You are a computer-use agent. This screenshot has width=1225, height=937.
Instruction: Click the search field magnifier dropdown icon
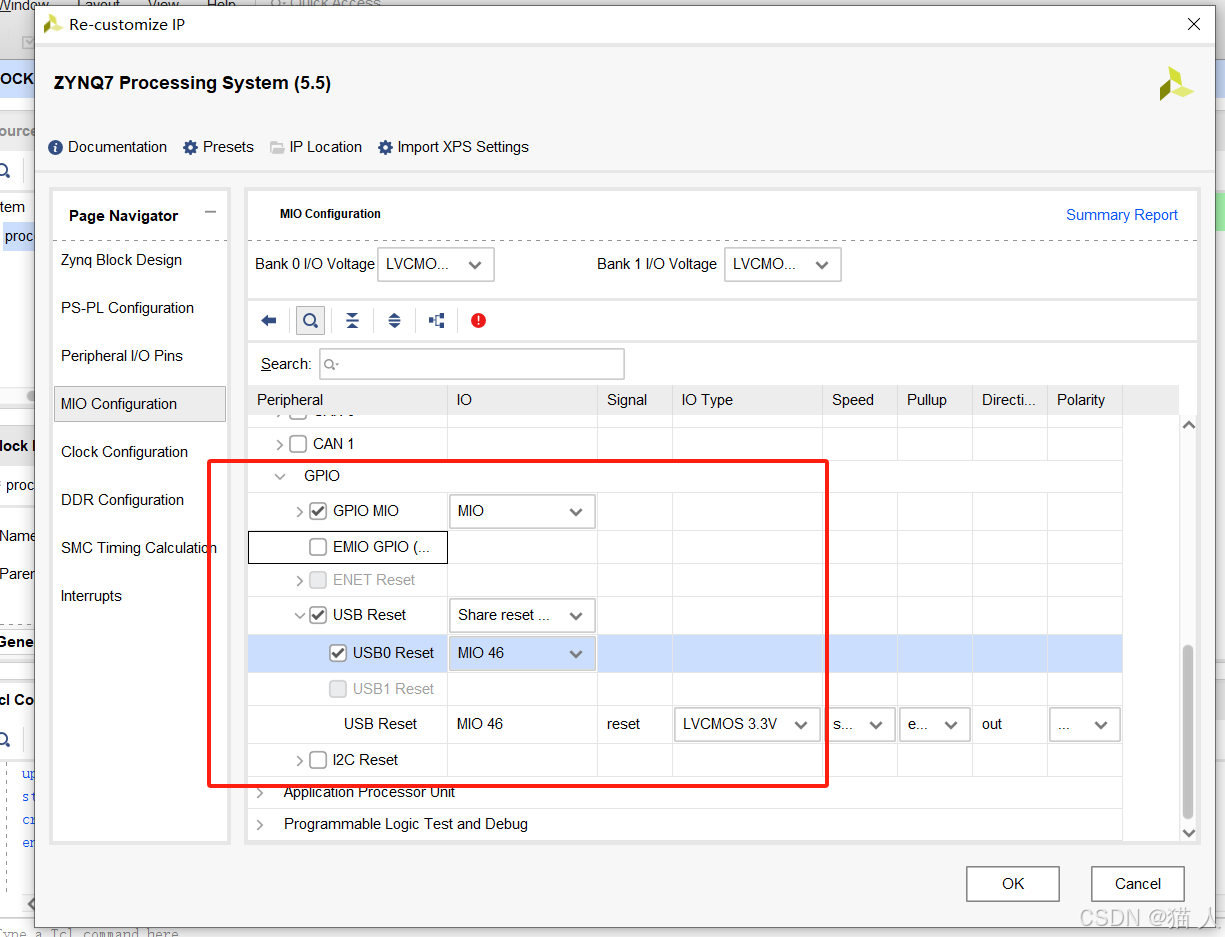click(x=333, y=364)
